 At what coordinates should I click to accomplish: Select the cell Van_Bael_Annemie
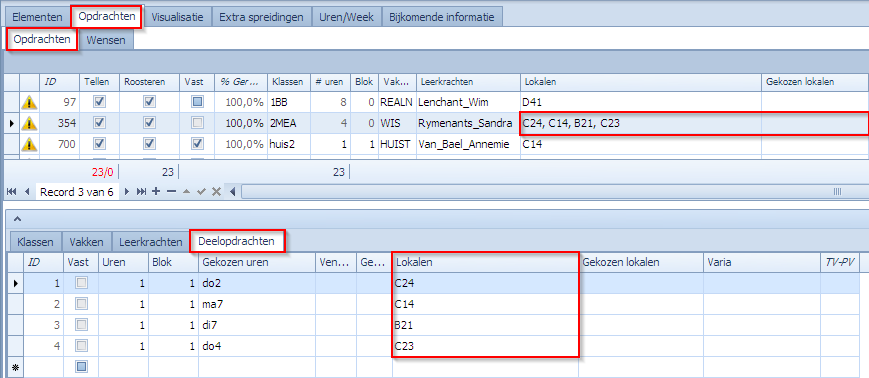pos(468,145)
